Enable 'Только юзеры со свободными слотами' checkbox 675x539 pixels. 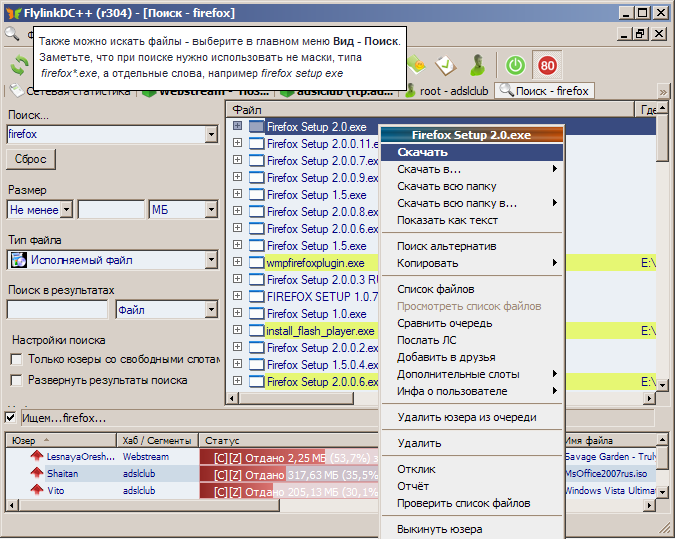pyautogui.click(x=16, y=359)
